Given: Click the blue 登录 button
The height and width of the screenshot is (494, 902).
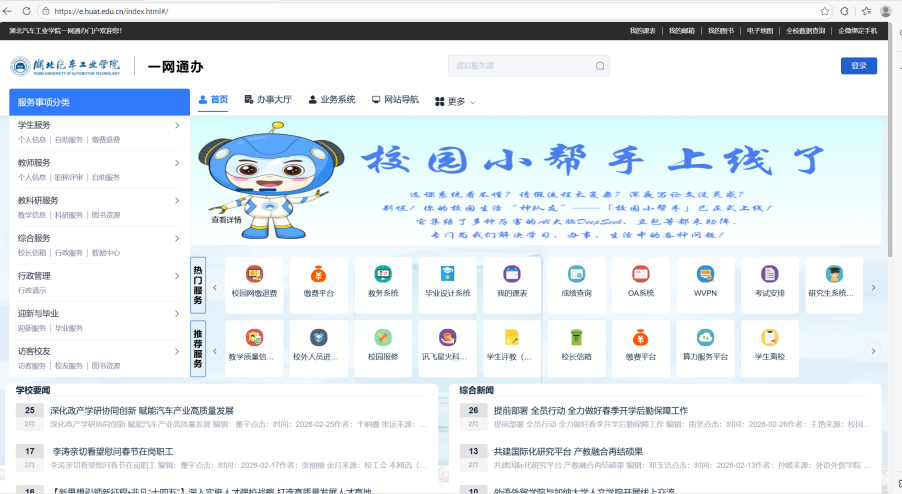Looking at the screenshot, I should pyautogui.click(x=858, y=66).
